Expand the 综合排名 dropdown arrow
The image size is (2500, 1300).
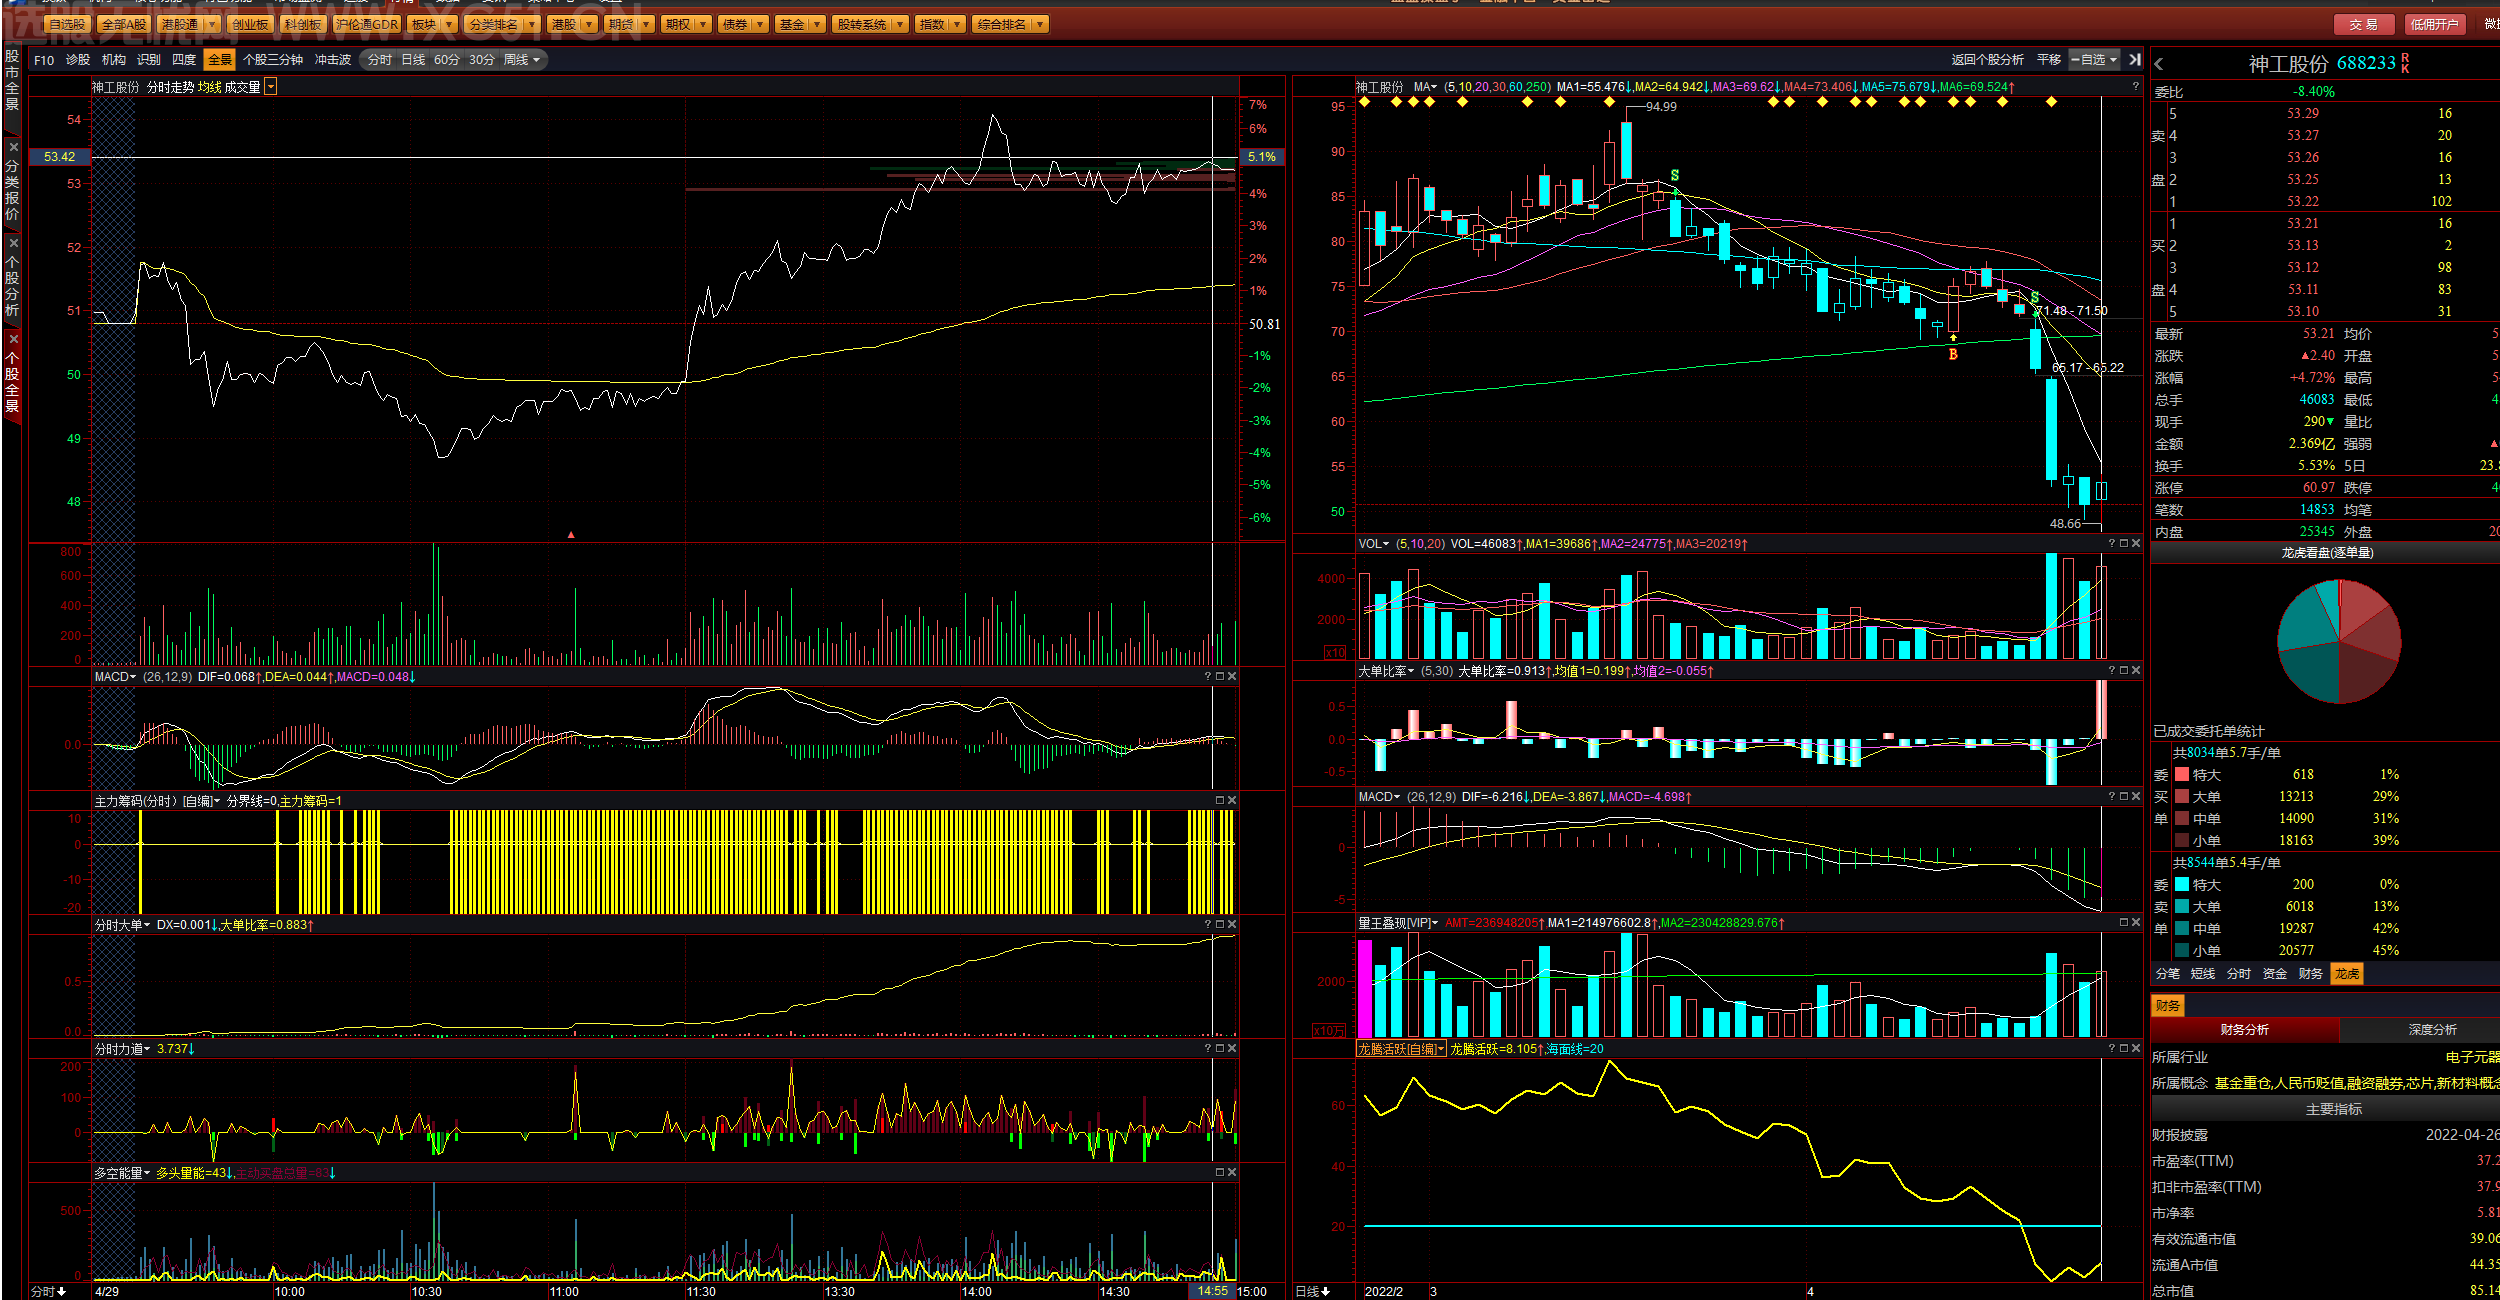[1041, 24]
